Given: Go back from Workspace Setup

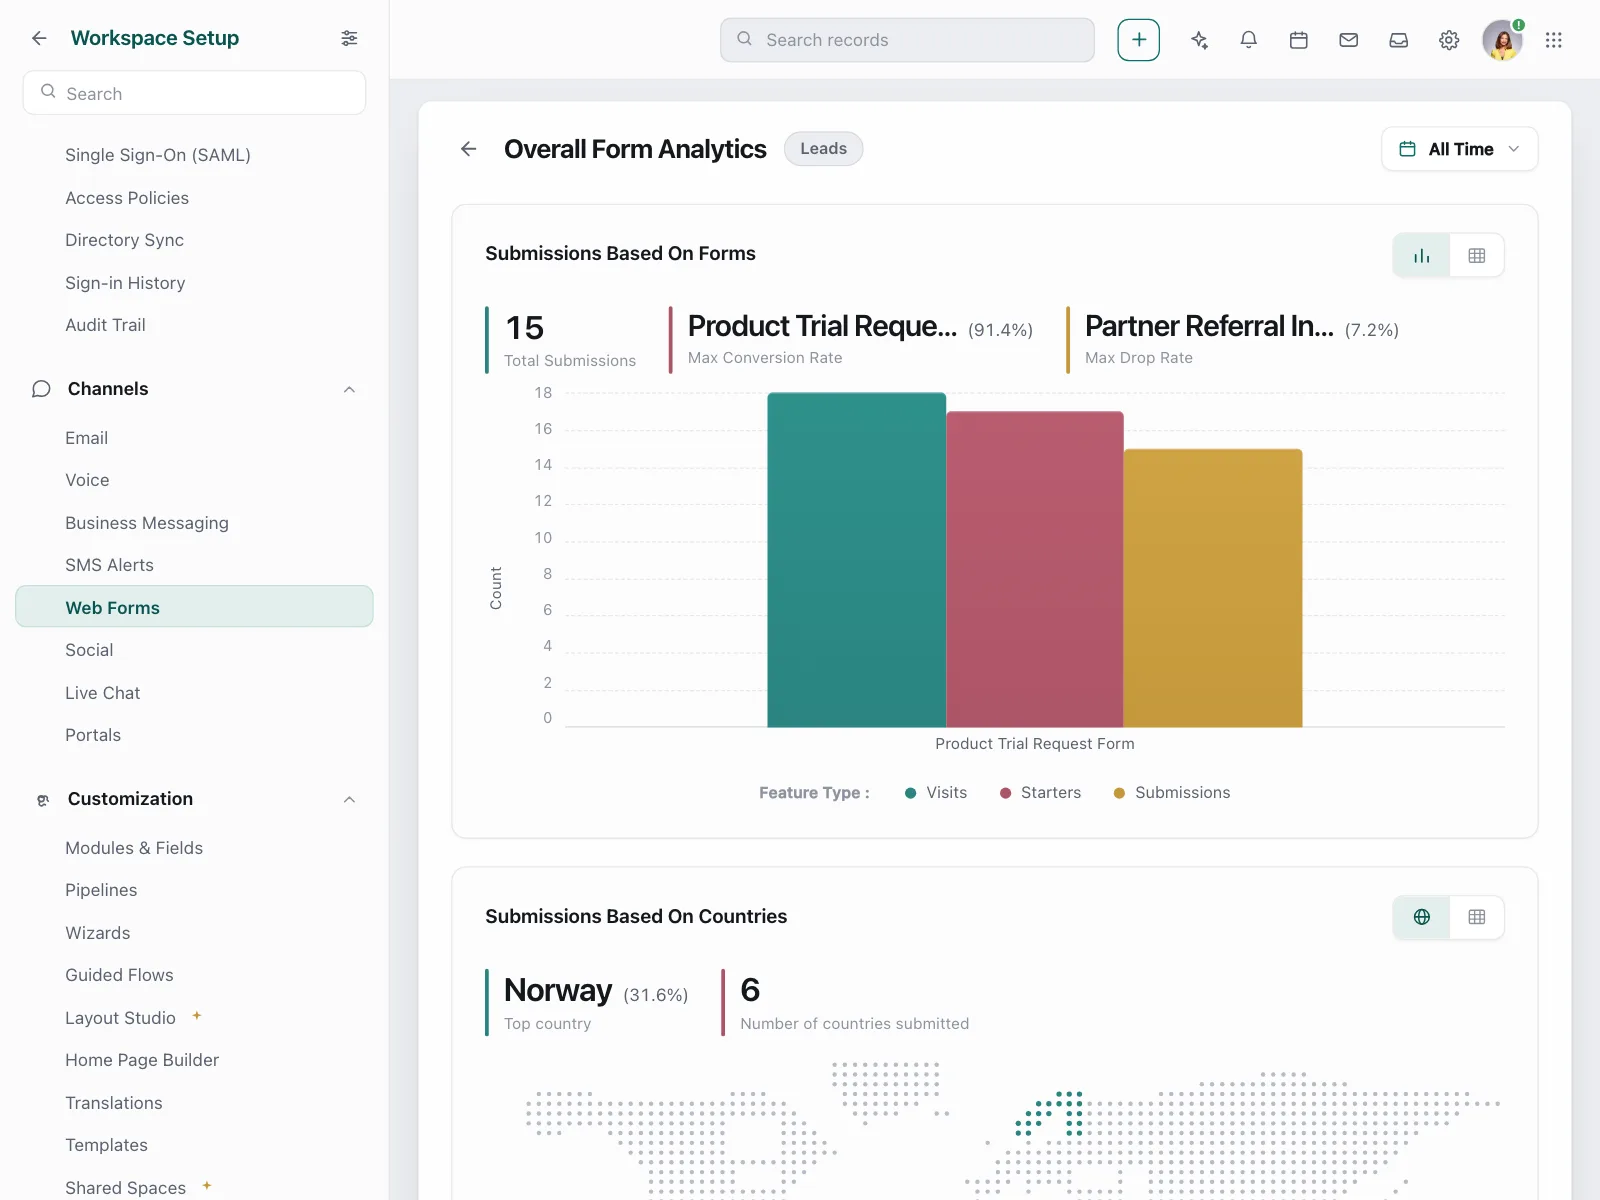Looking at the screenshot, I should coord(39,38).
